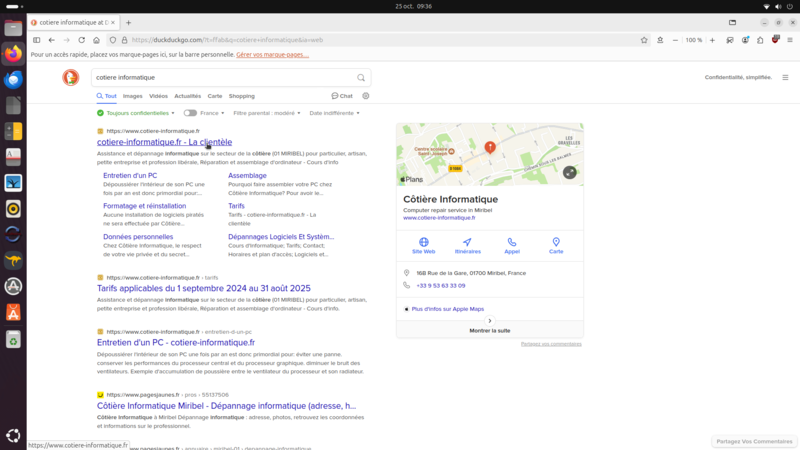Image resolution: width=800 pixels, height=450 pixels.
Task: Zoom out with the minus button
Action: [x=675, y=40]
